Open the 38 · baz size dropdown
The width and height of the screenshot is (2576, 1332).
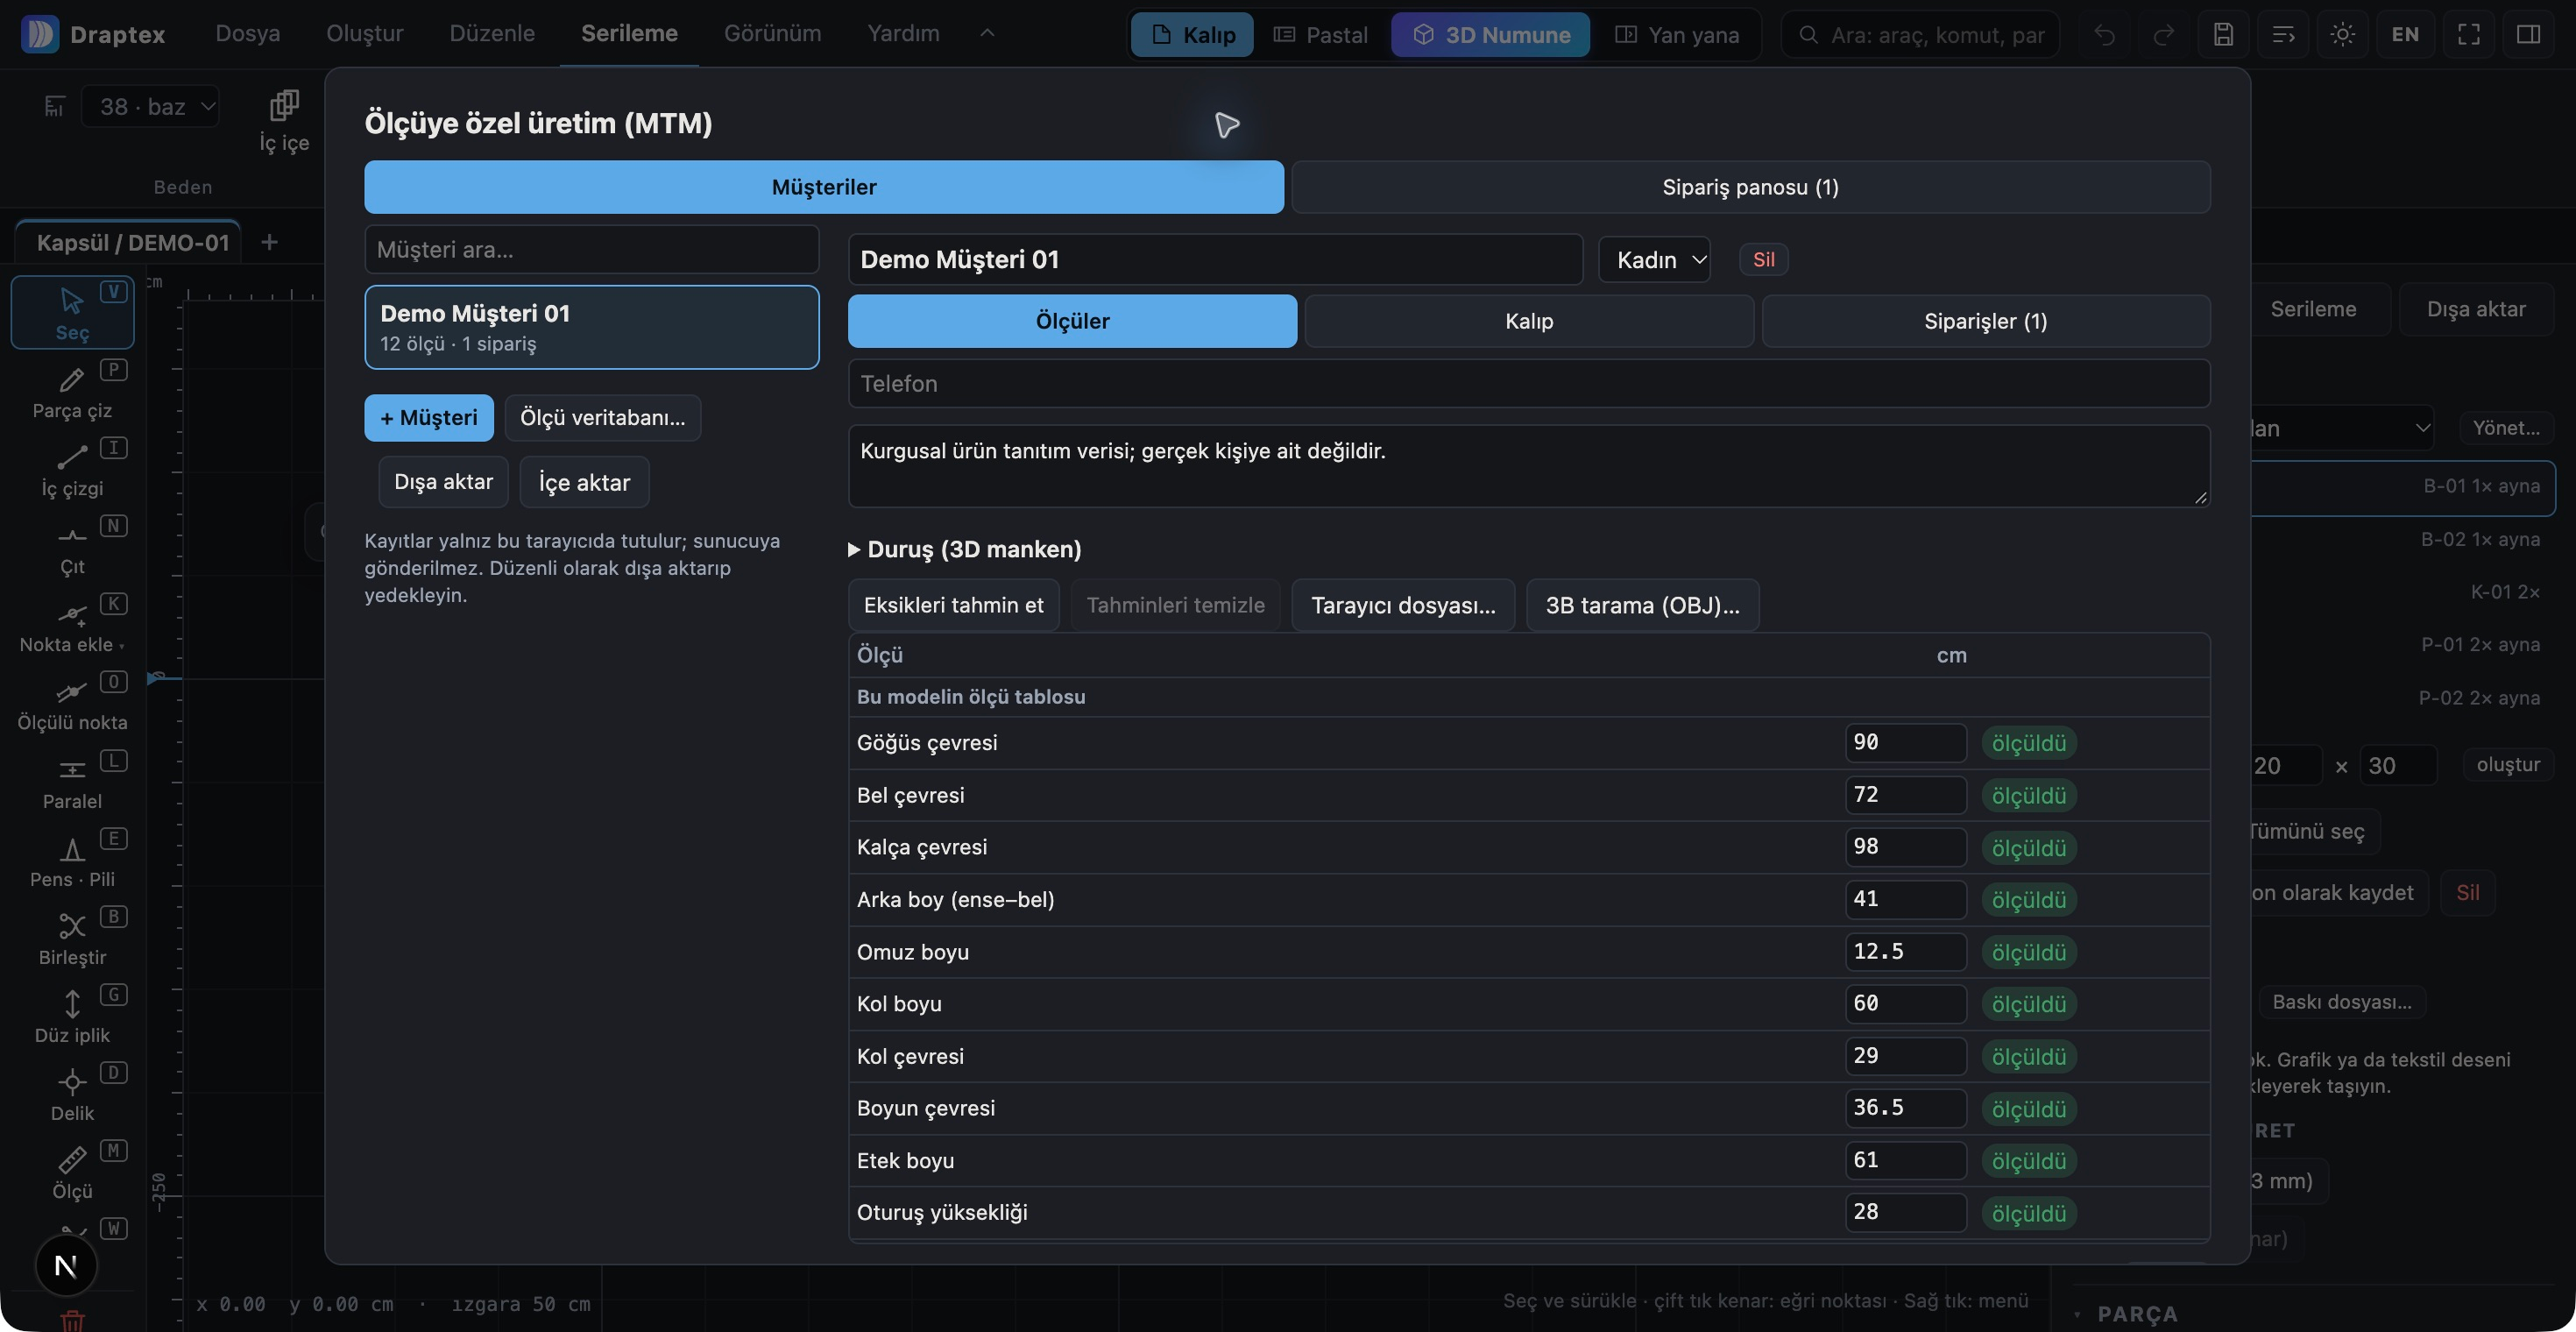point(150,106)
